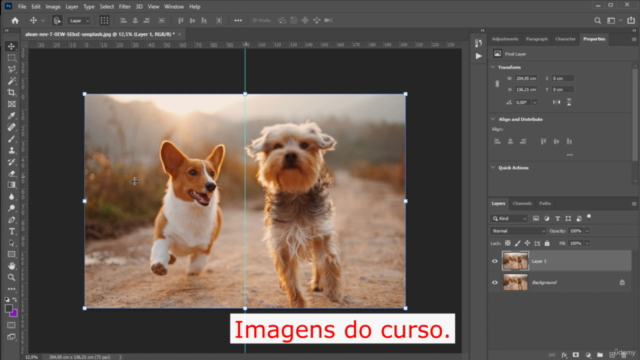Toggle link width and height chain
This screenshot has height=360, width=640.
click(497, 84)
